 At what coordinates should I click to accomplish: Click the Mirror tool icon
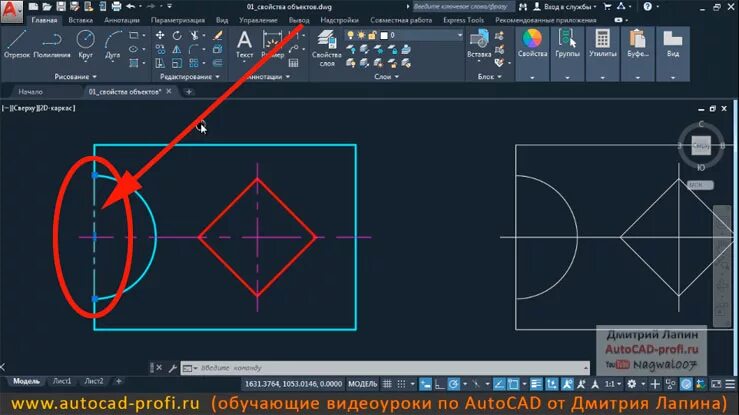point(177,49)
